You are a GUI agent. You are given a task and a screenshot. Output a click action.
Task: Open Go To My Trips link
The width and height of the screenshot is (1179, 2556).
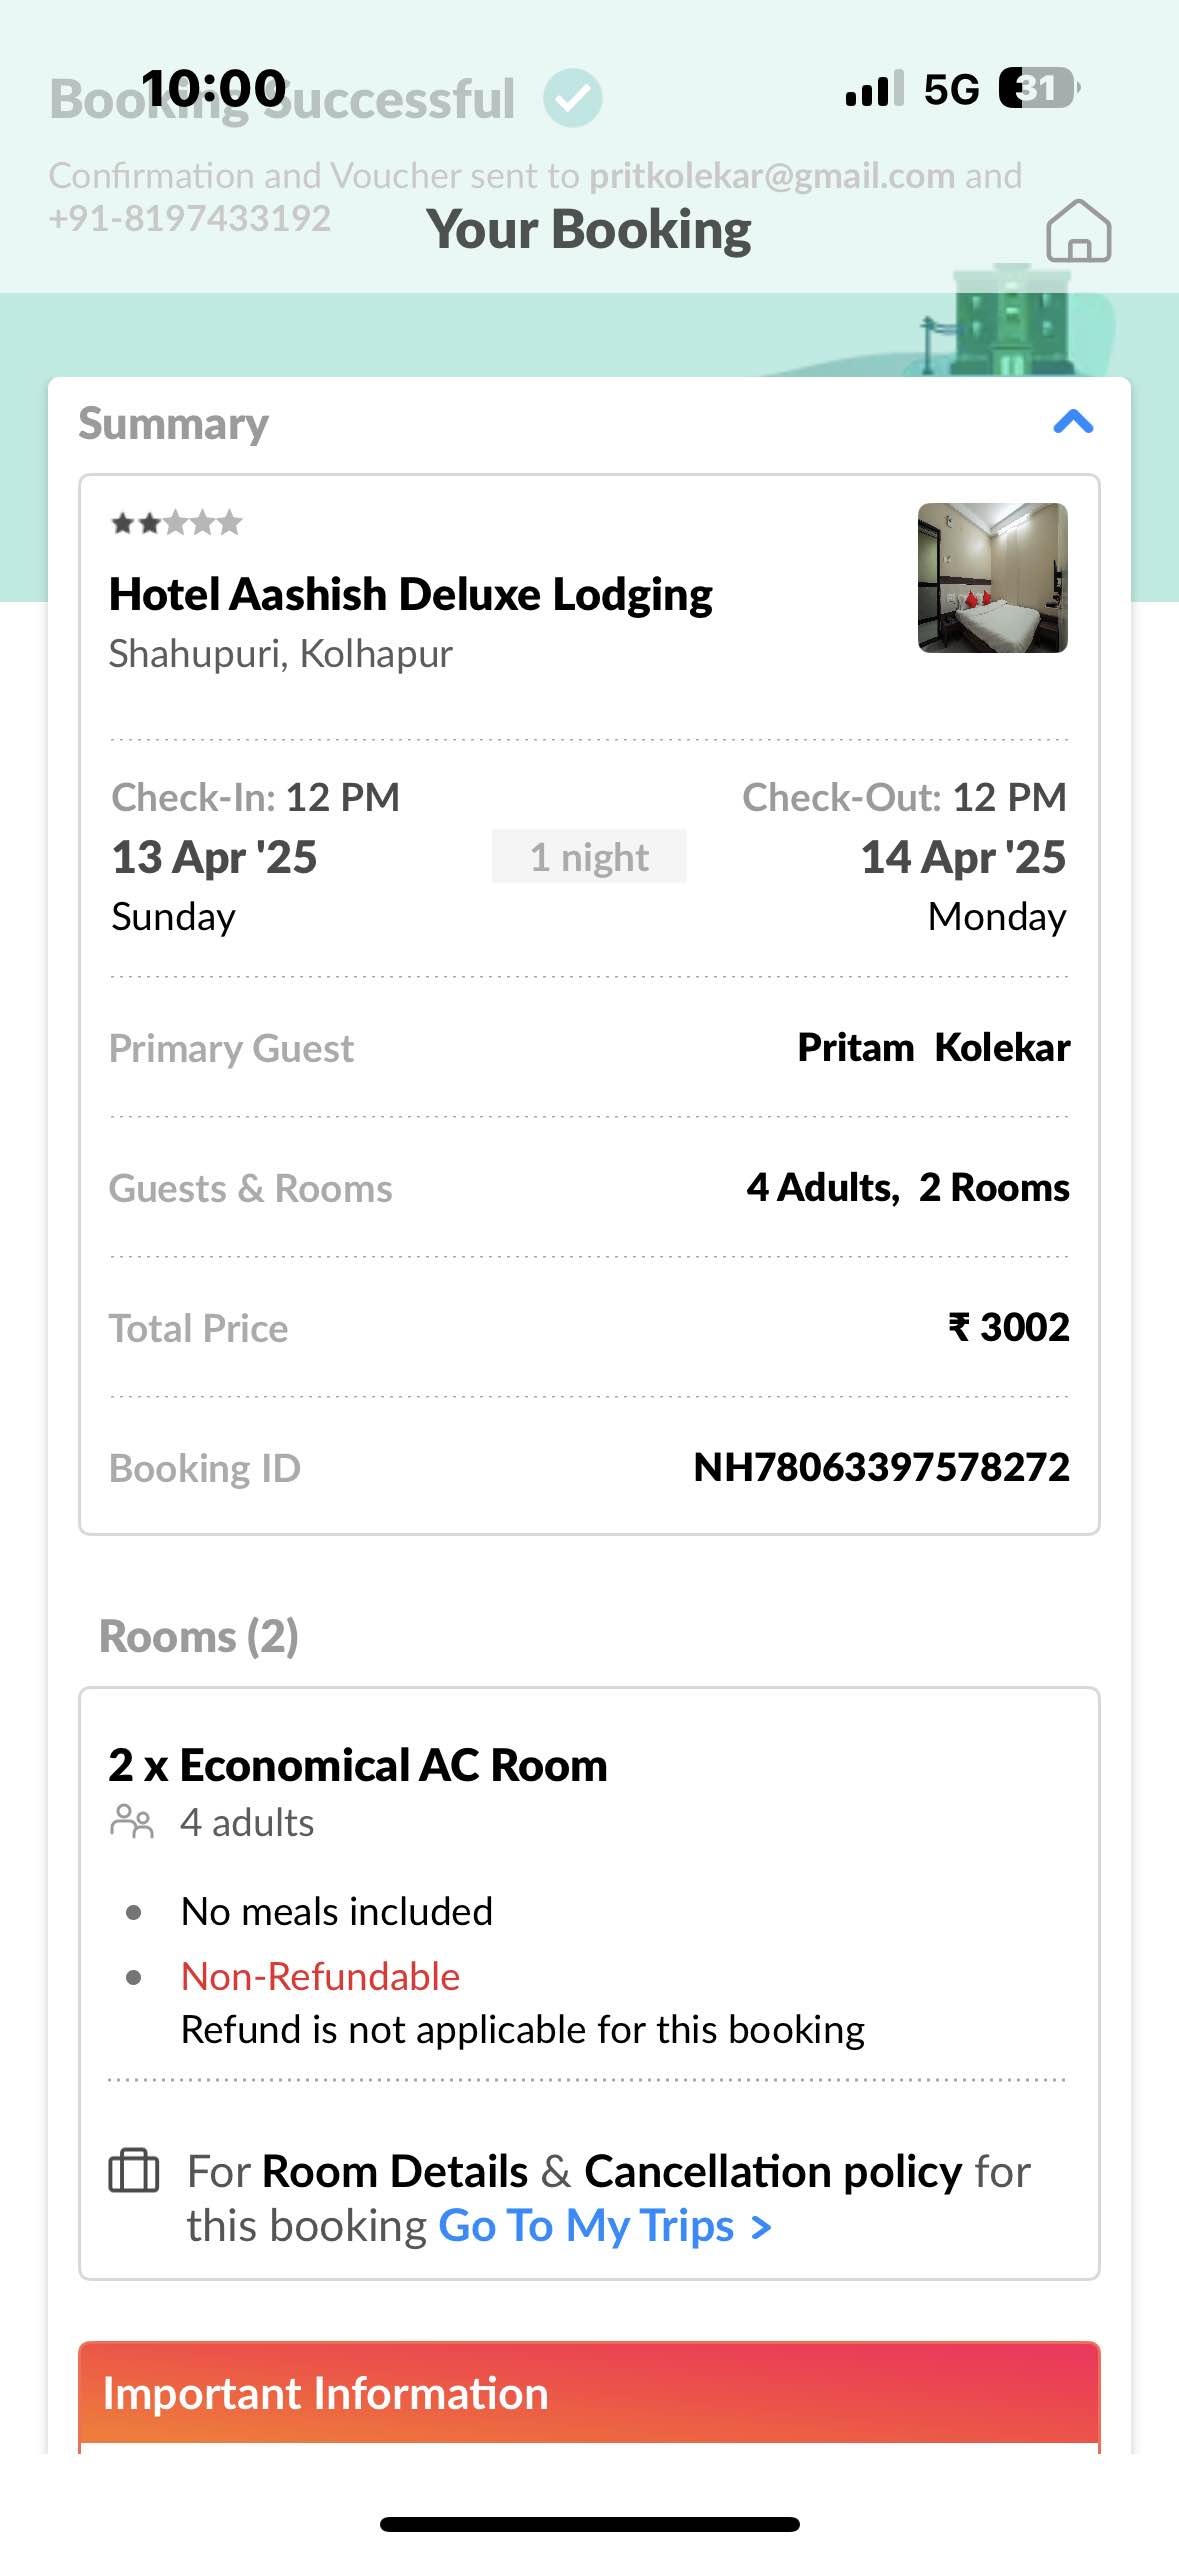point(605,2225)
